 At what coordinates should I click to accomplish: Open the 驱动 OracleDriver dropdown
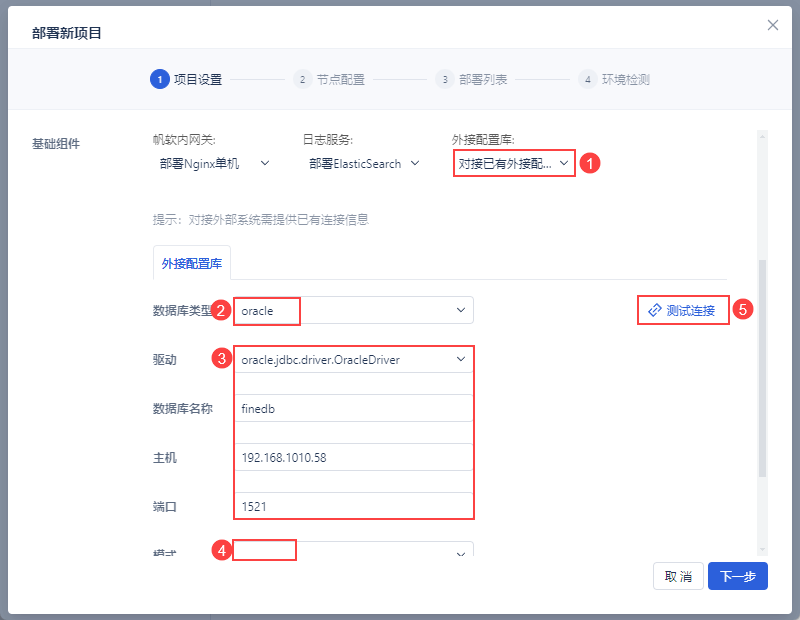pos(461,359)
